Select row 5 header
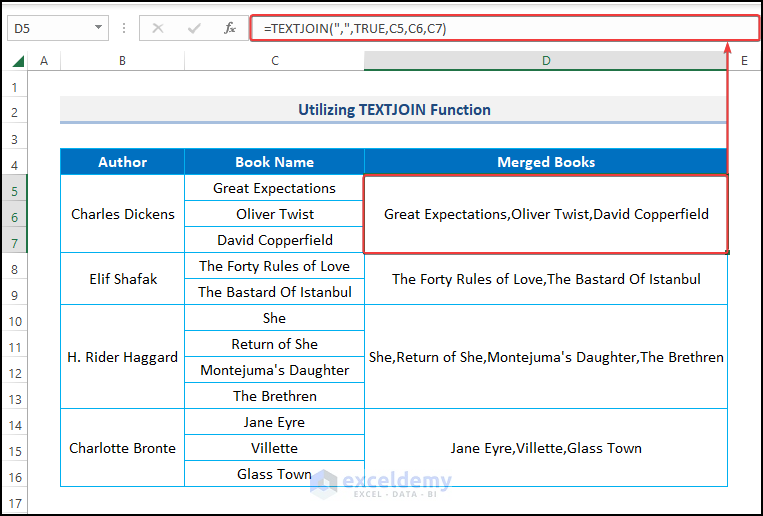763x516 pixels. (15, 188)
